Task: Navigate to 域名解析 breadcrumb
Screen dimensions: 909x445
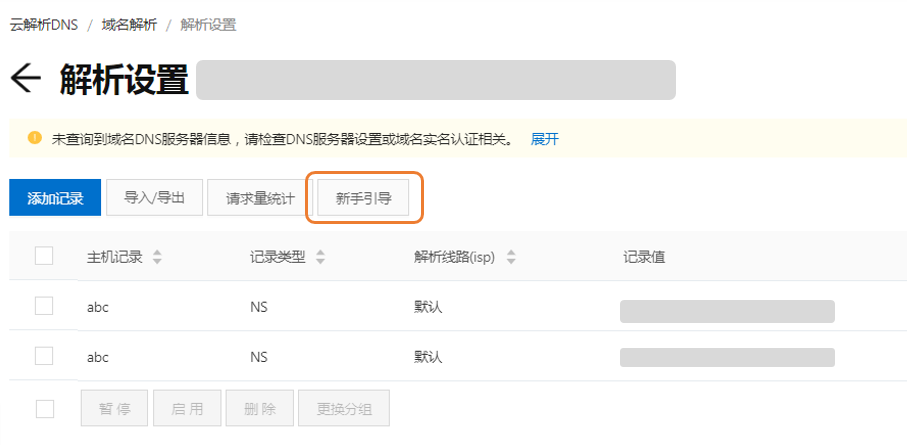Action: pos(128,25)
